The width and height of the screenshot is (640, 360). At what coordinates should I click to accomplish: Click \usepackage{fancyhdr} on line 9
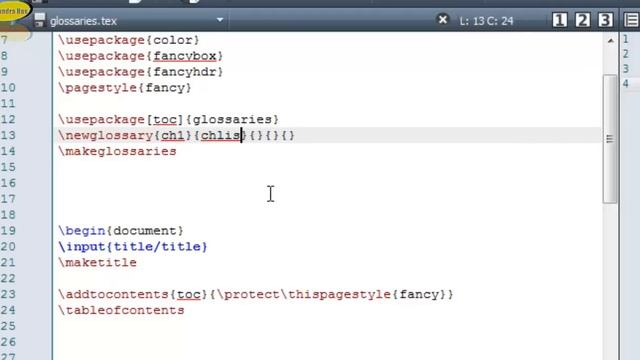[x=140, y=72]
